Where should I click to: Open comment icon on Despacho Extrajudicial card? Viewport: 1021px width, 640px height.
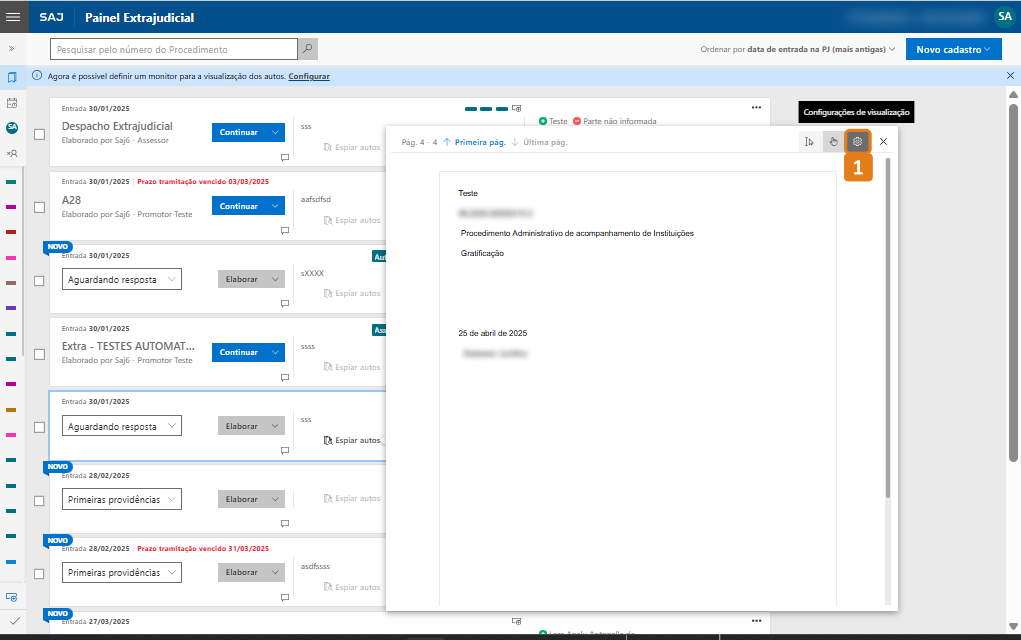click(x=285, y=157)
